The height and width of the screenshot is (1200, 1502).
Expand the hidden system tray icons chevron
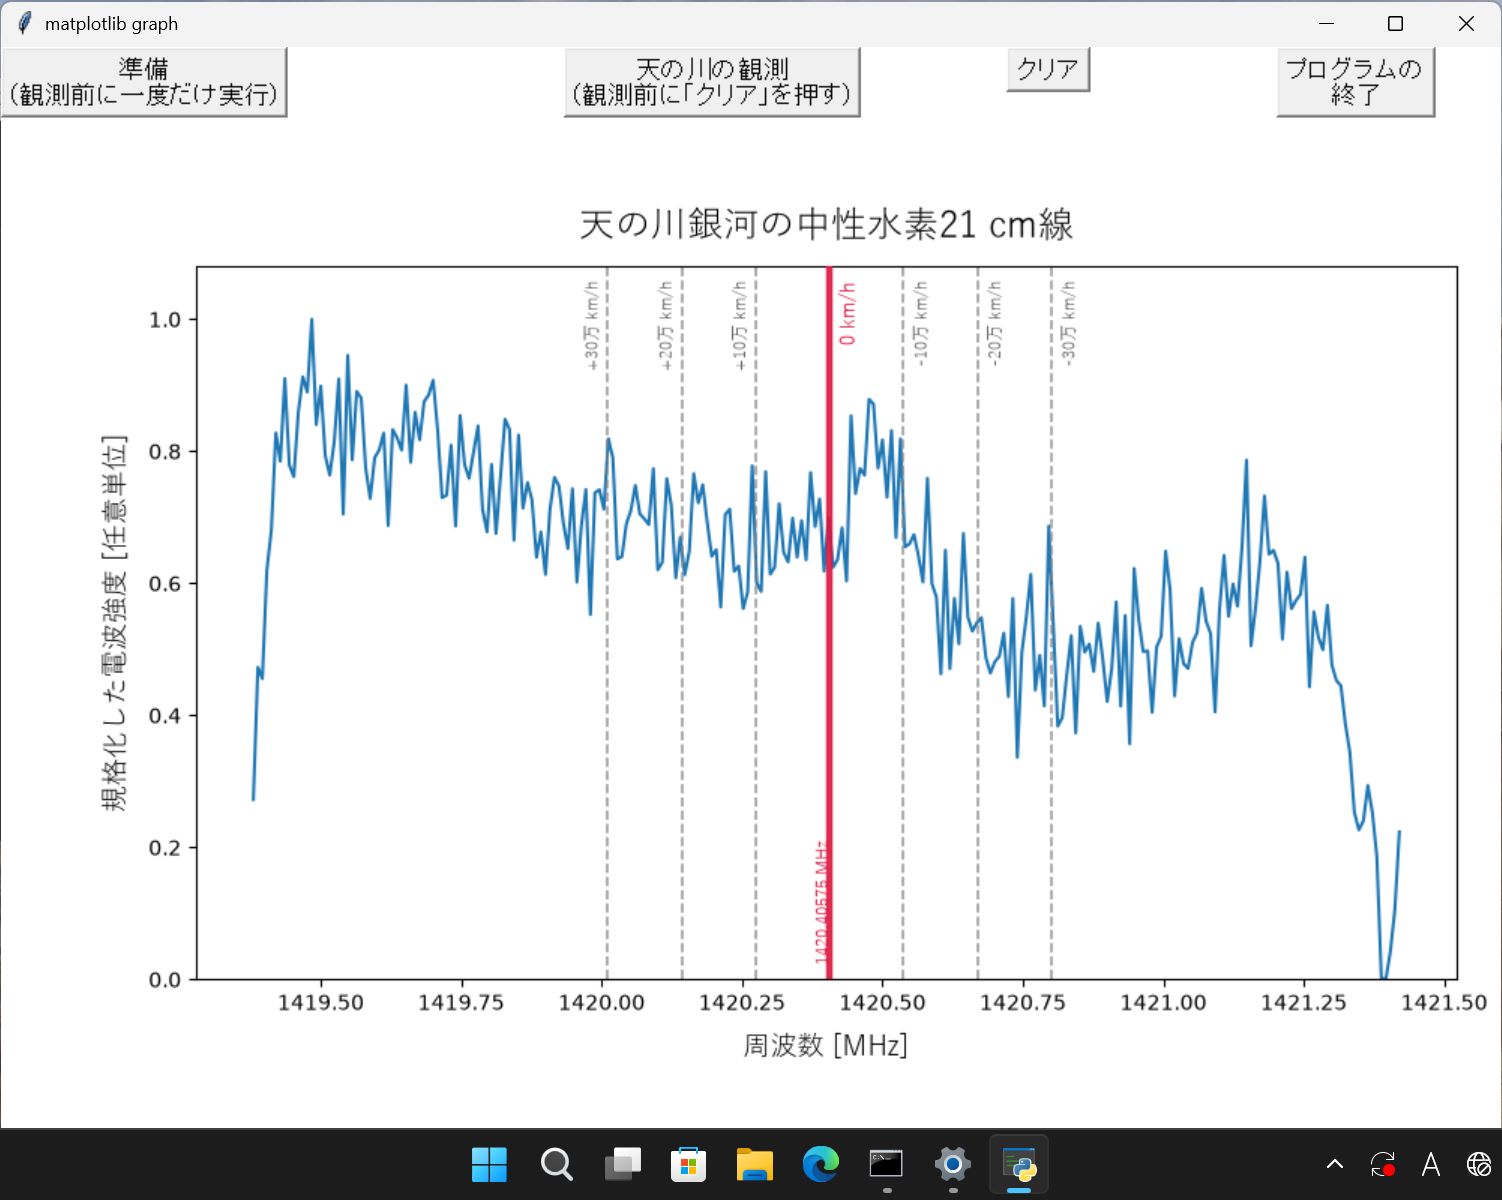tap(1335, 1164)
